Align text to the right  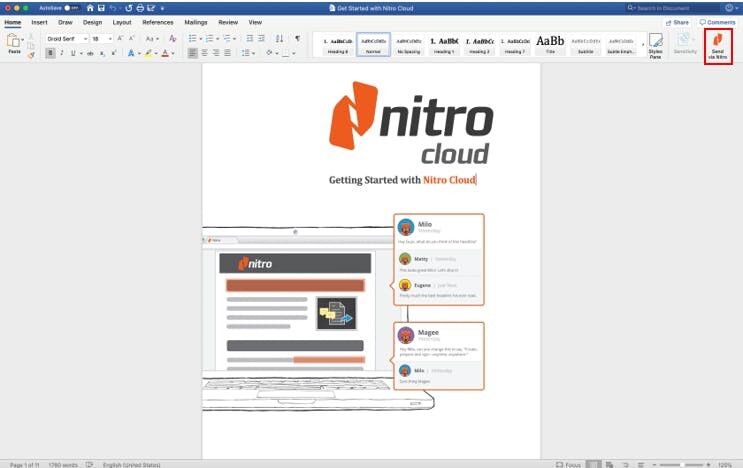pos(216,53)
